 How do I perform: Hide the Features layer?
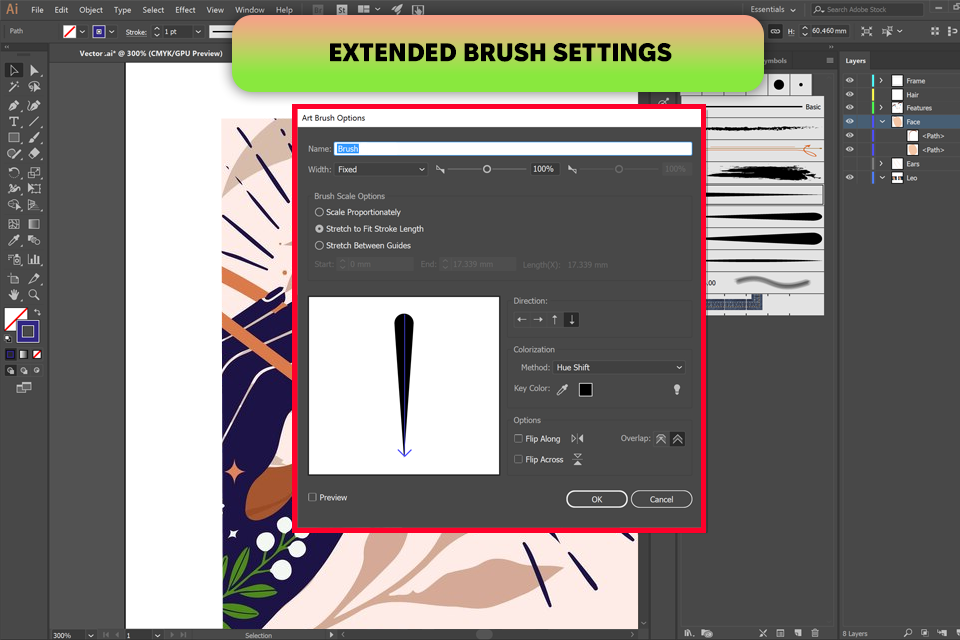[850, 107]
